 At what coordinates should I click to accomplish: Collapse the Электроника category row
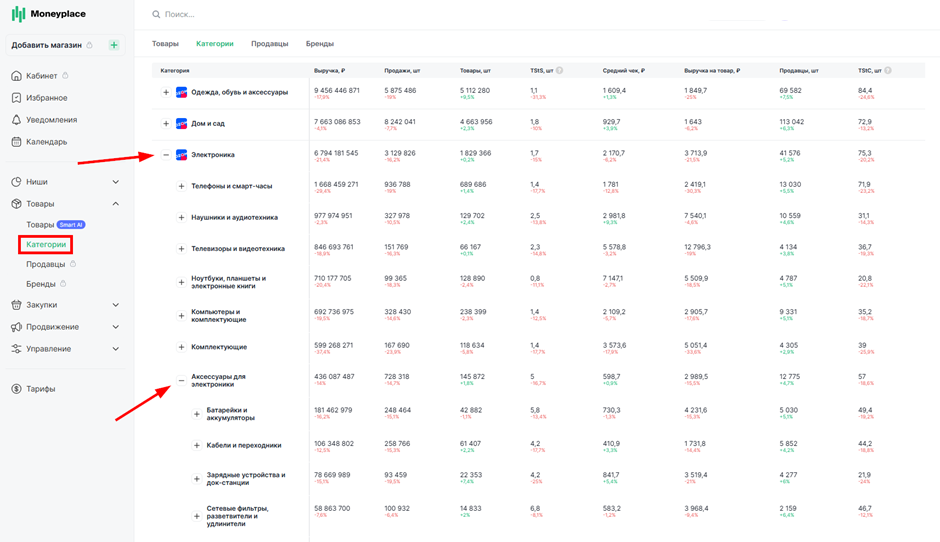point(166,155)
